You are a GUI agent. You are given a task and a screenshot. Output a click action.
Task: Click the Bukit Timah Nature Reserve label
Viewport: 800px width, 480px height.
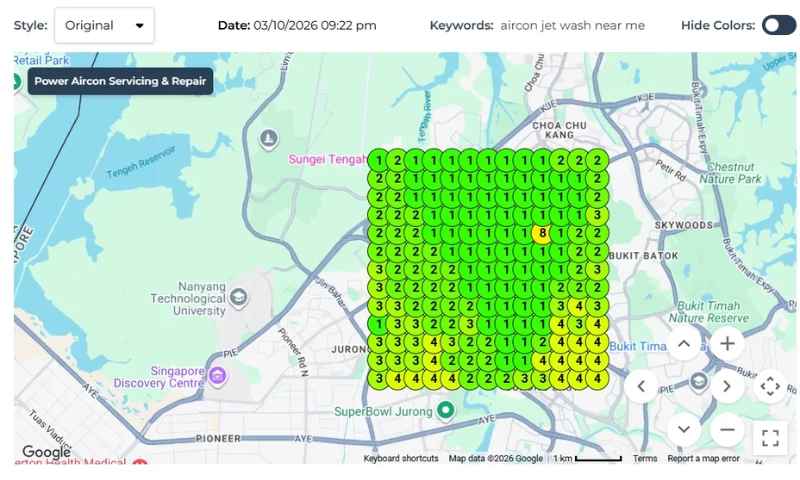tap(709, 312)
